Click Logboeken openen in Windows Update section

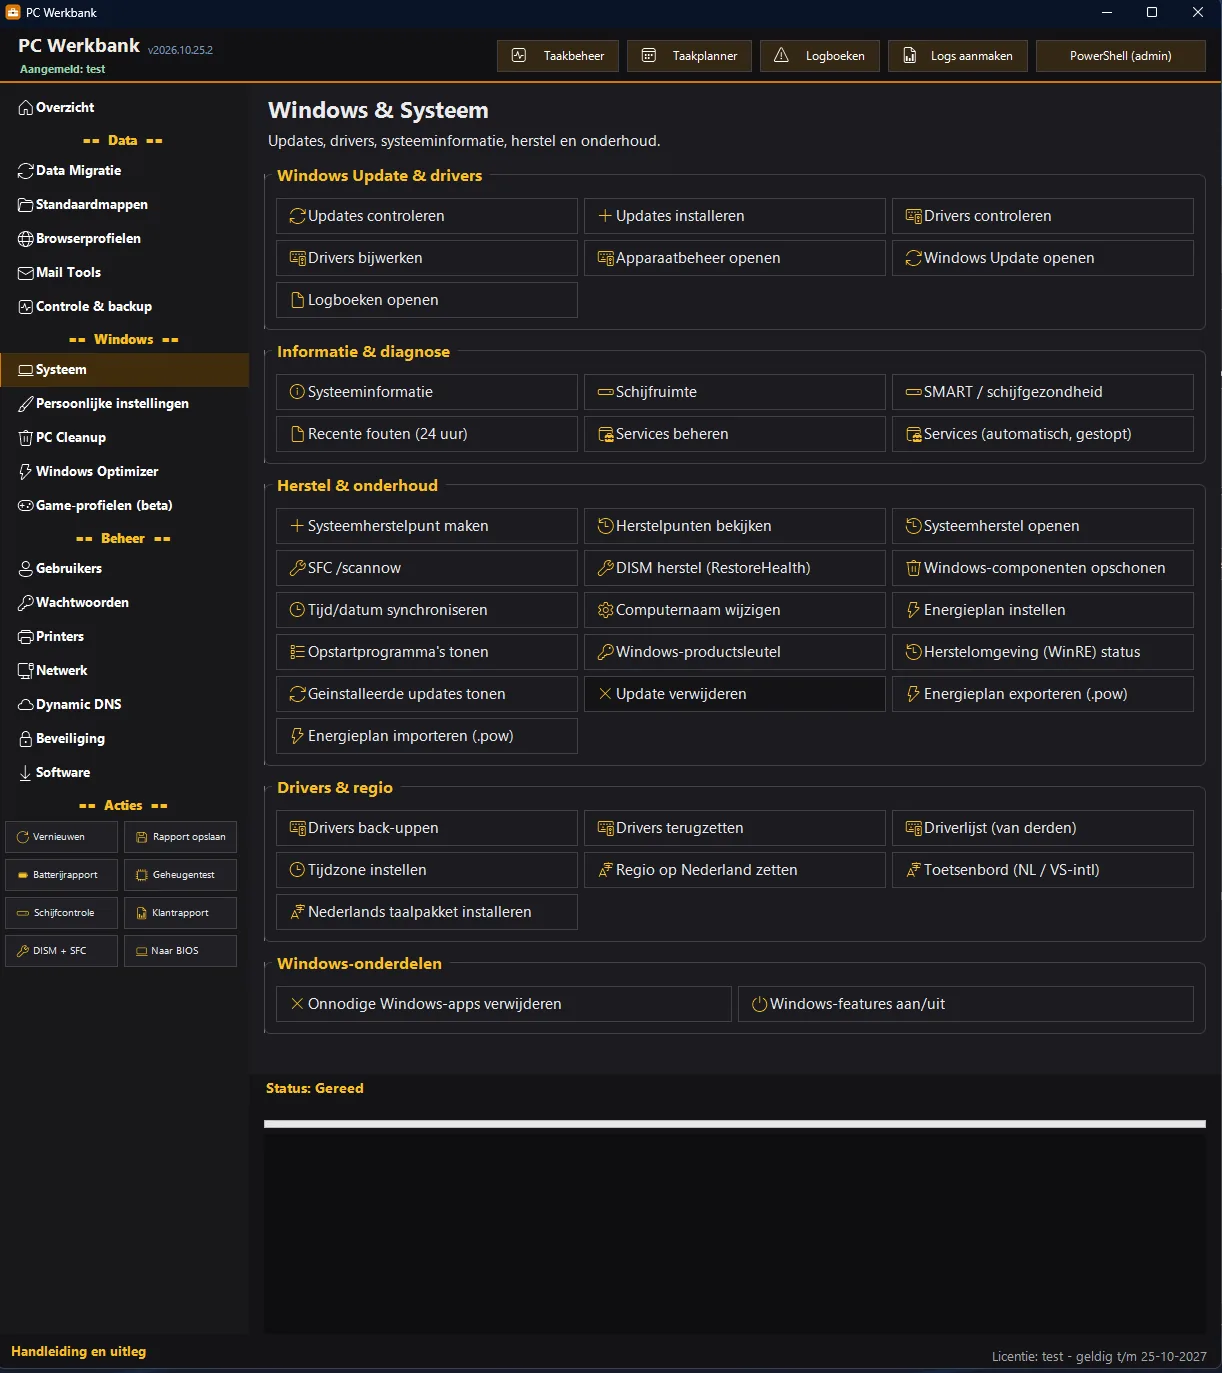(x=427, y=300)
